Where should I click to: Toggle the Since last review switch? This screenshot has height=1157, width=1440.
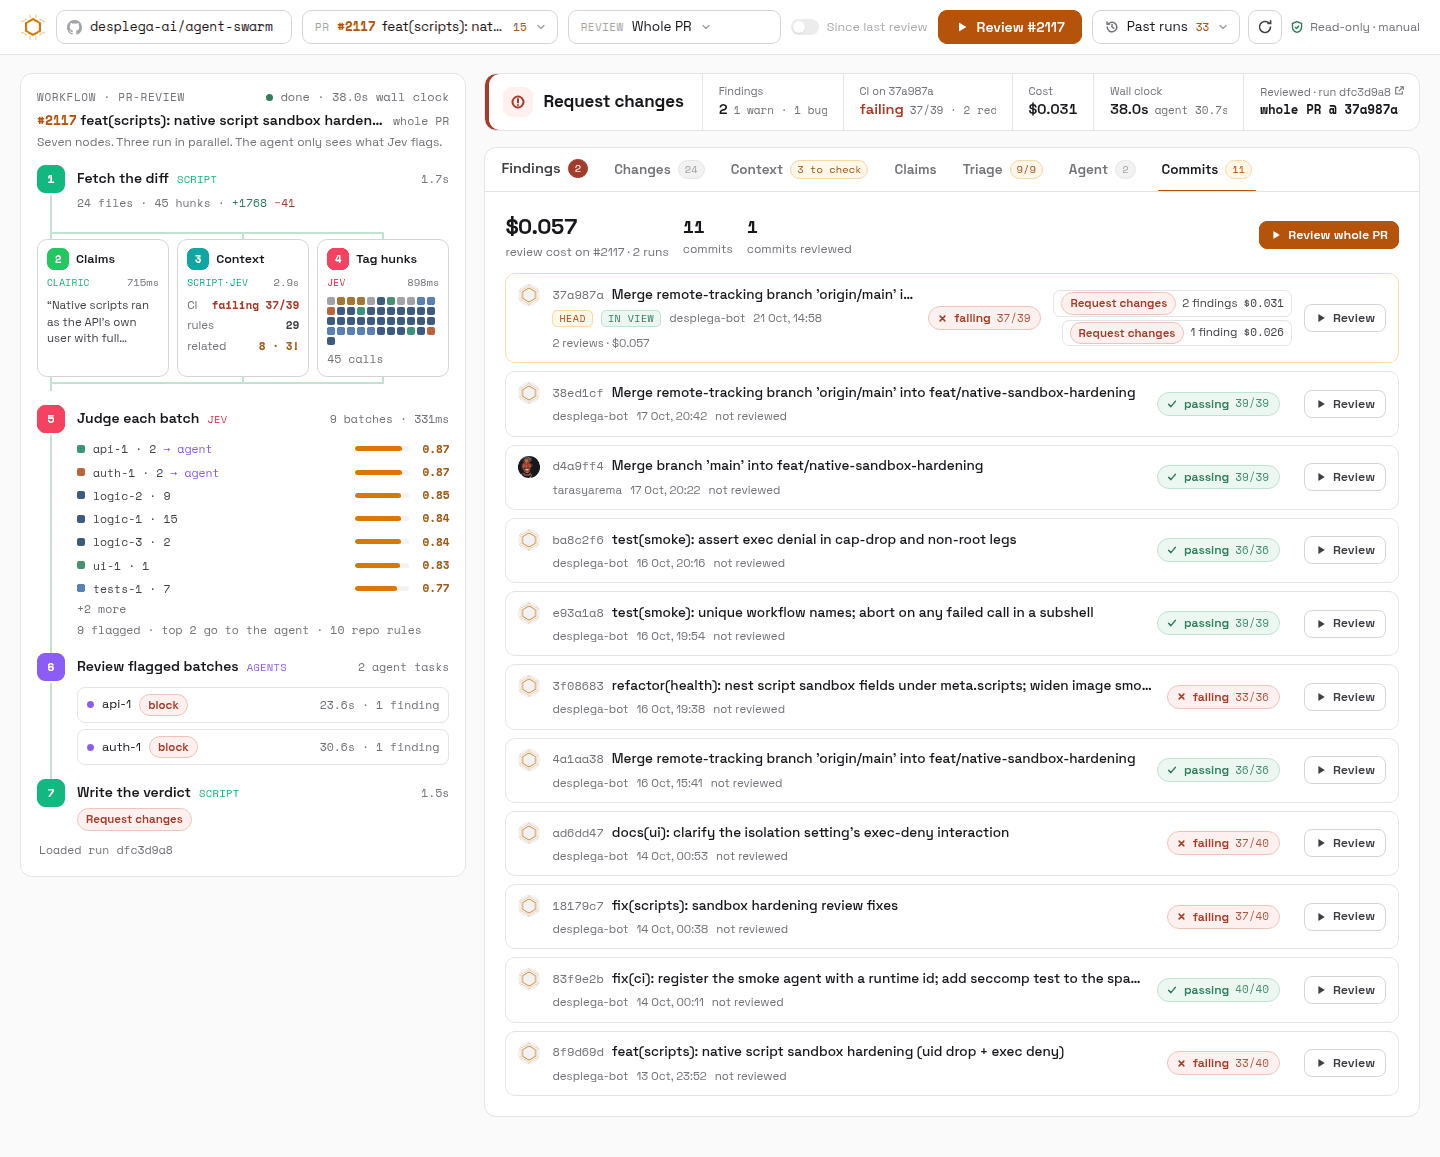805,27
